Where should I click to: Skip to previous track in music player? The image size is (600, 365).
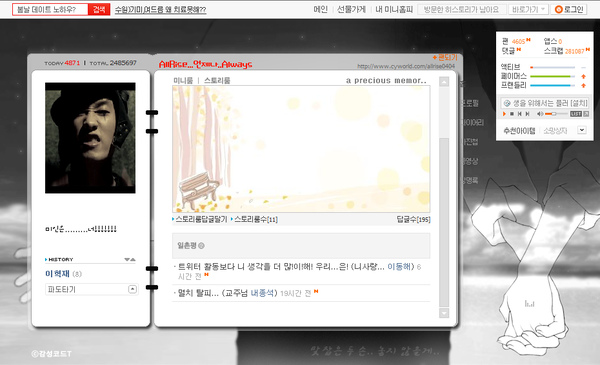coord(520,114)
